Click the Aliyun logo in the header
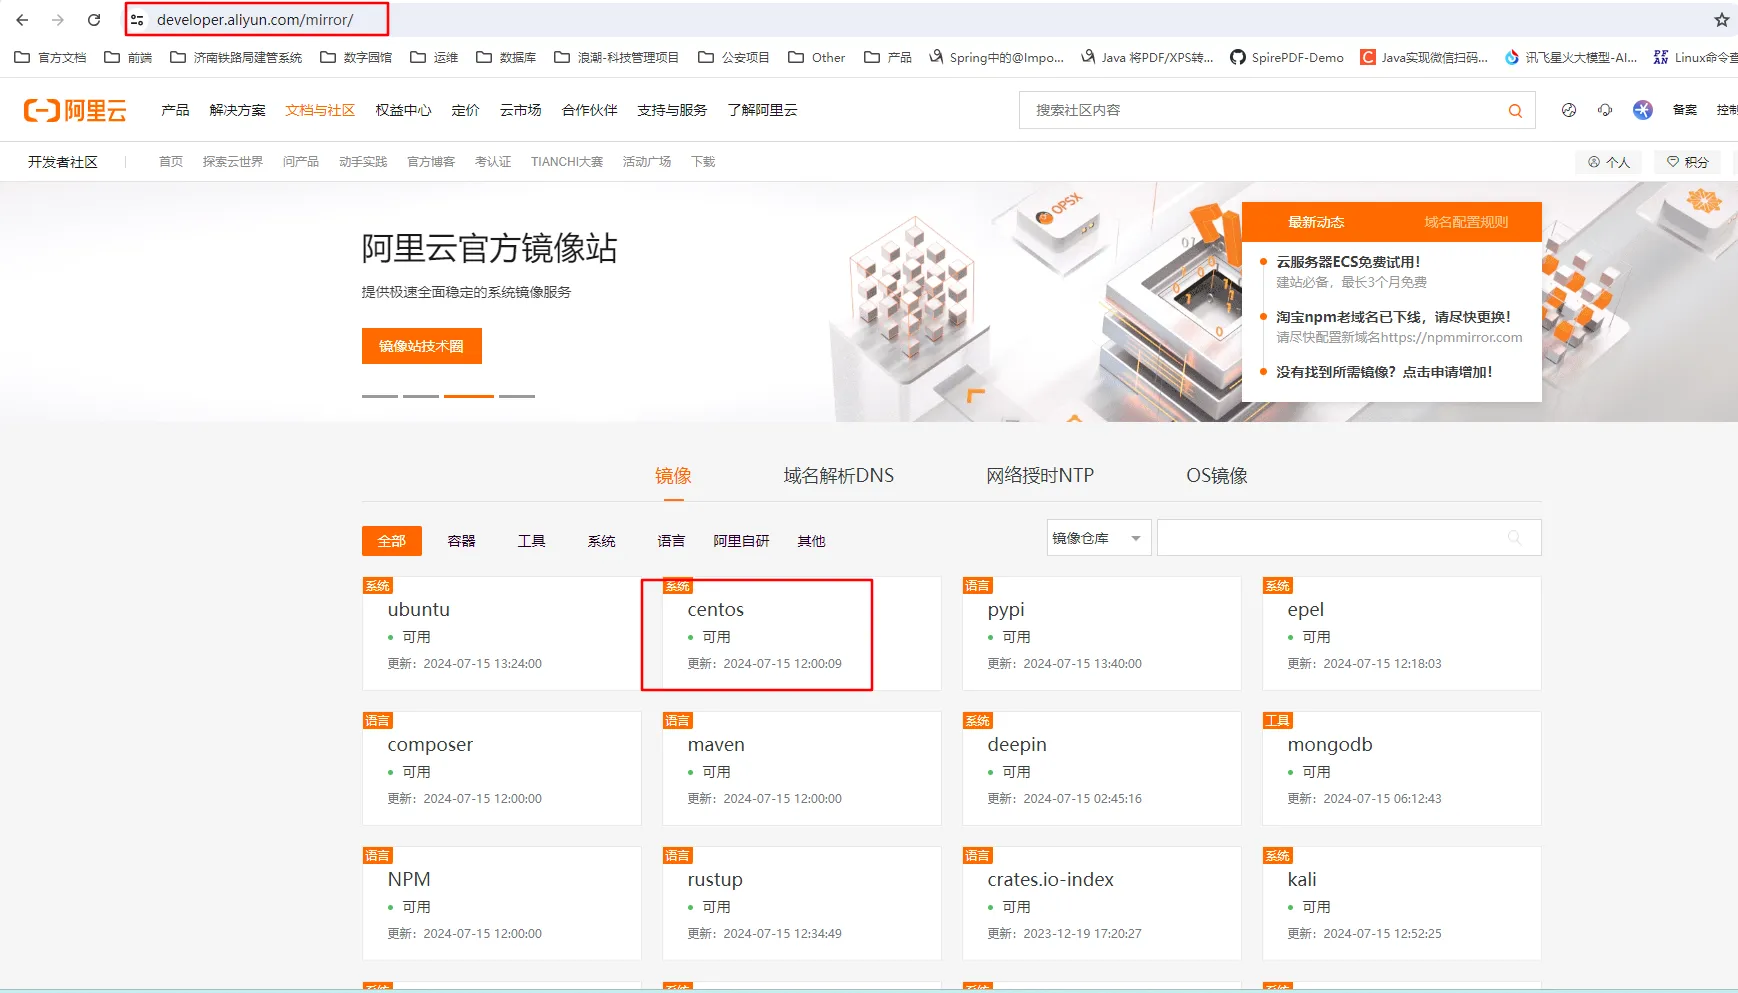Image resolution: width=1738 pixels, height=993 pixels. pyautogui.click(x=75, y=110)
